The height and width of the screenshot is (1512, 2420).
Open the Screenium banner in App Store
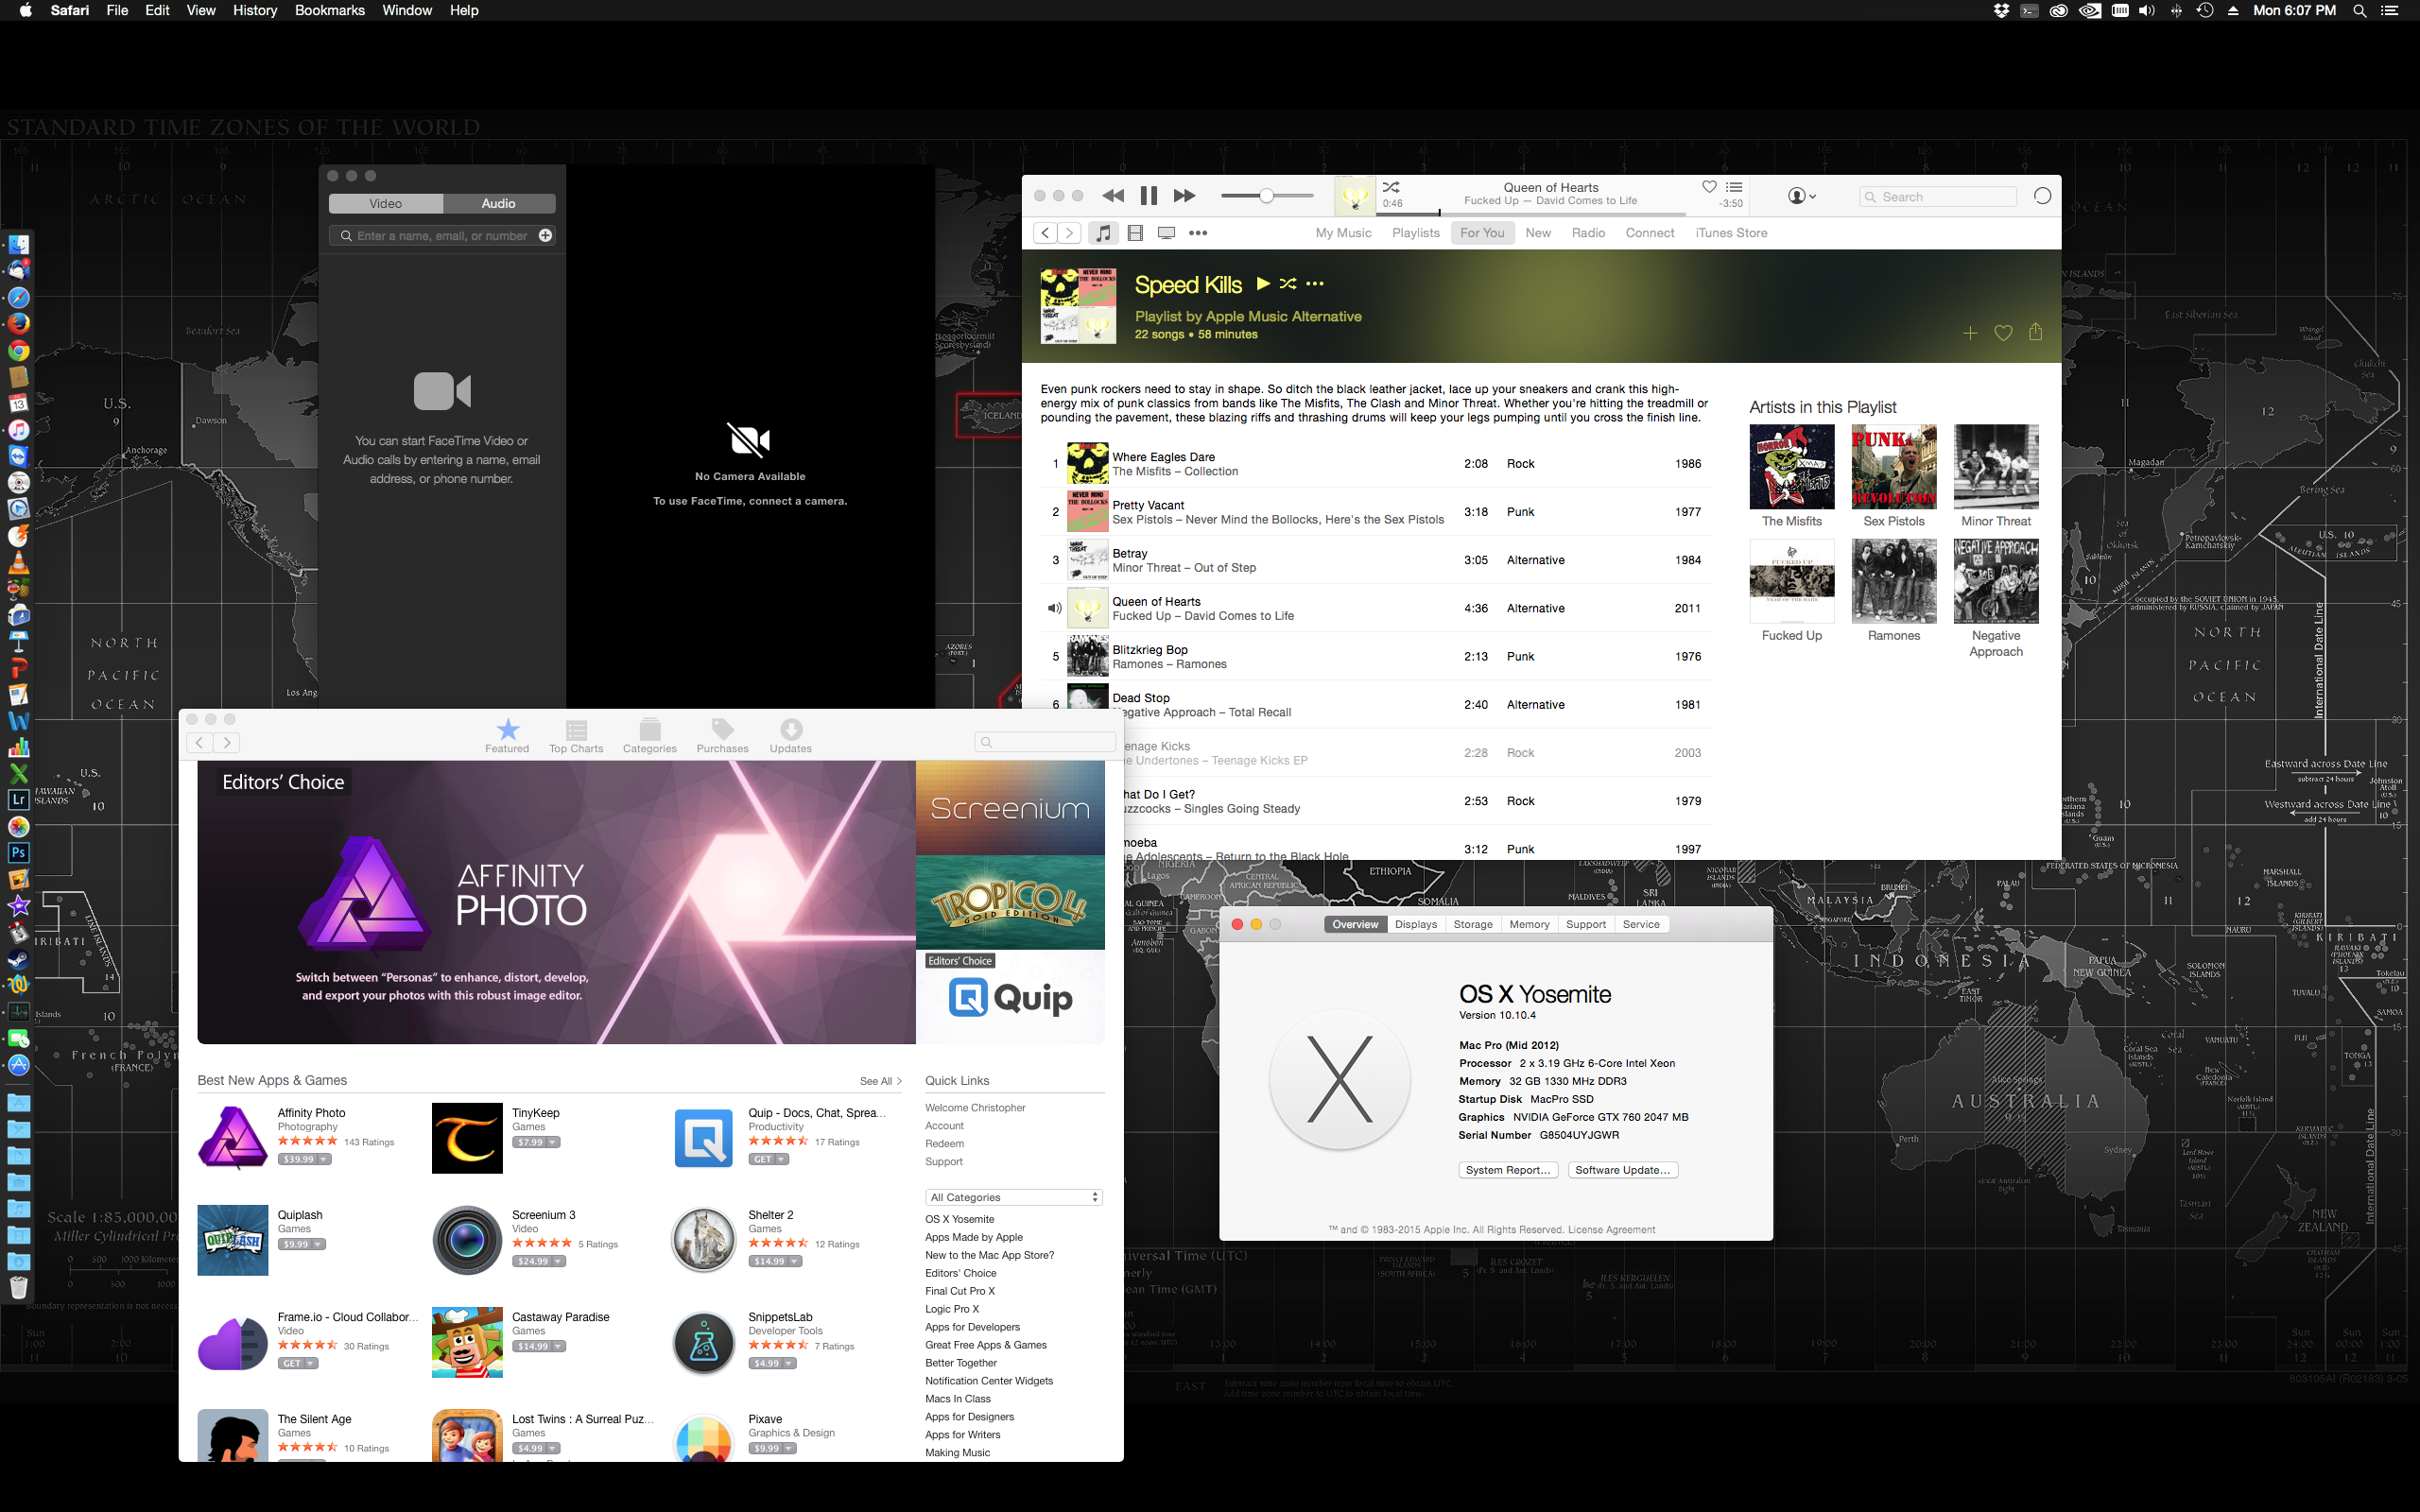[x=1010, y=808]
